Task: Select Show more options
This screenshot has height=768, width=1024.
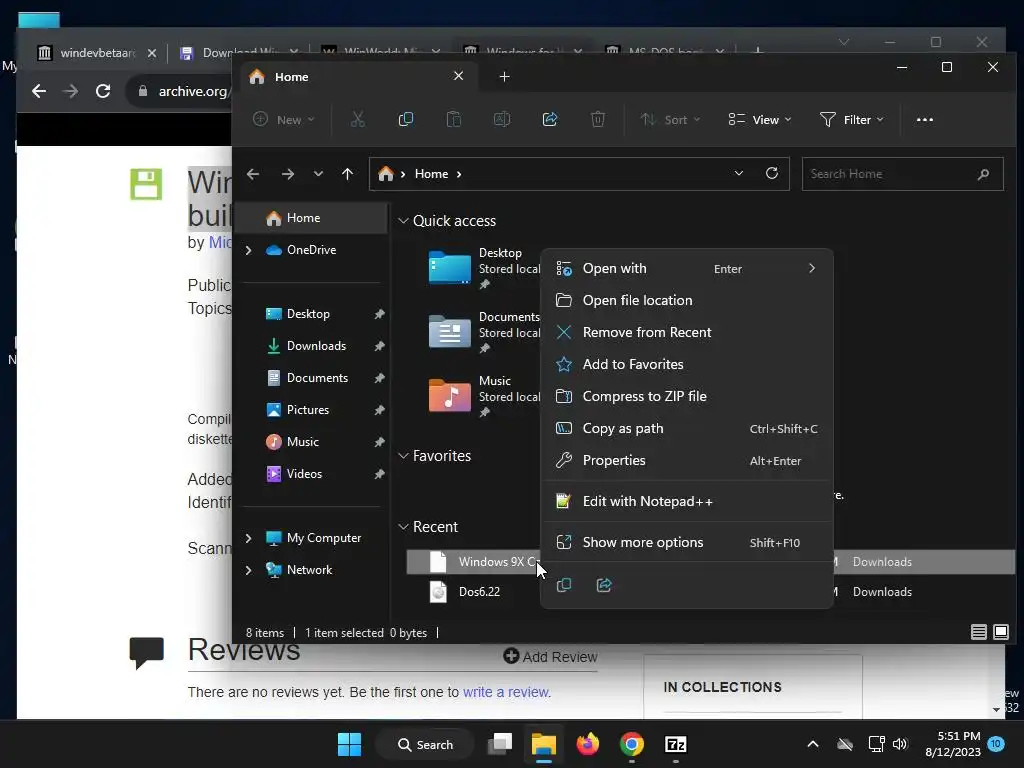Action: (x=686, y=543)
